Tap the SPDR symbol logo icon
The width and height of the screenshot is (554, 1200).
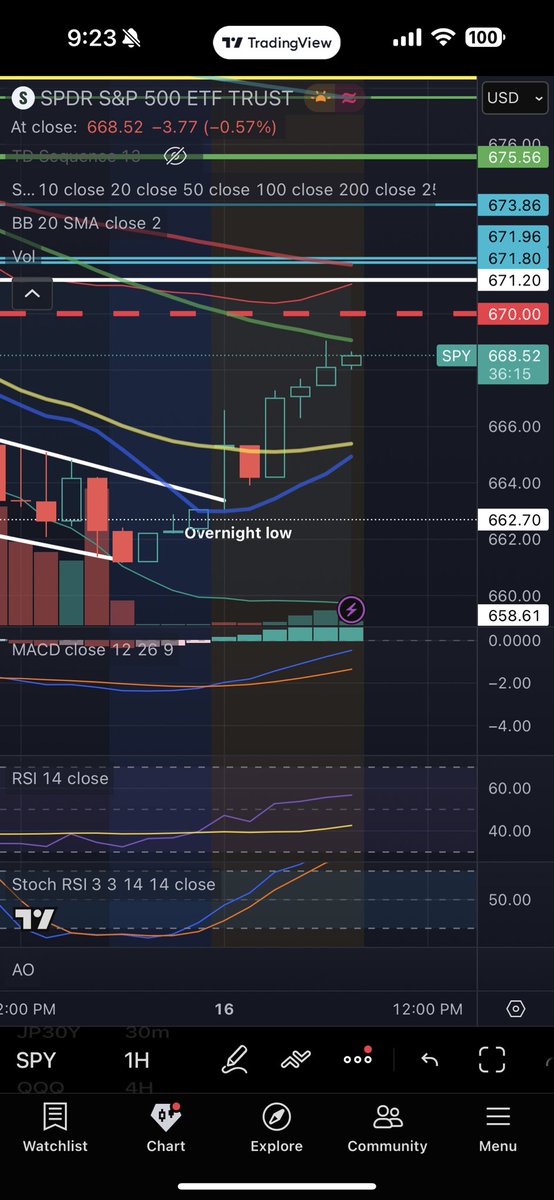click(x=23, y=98)
